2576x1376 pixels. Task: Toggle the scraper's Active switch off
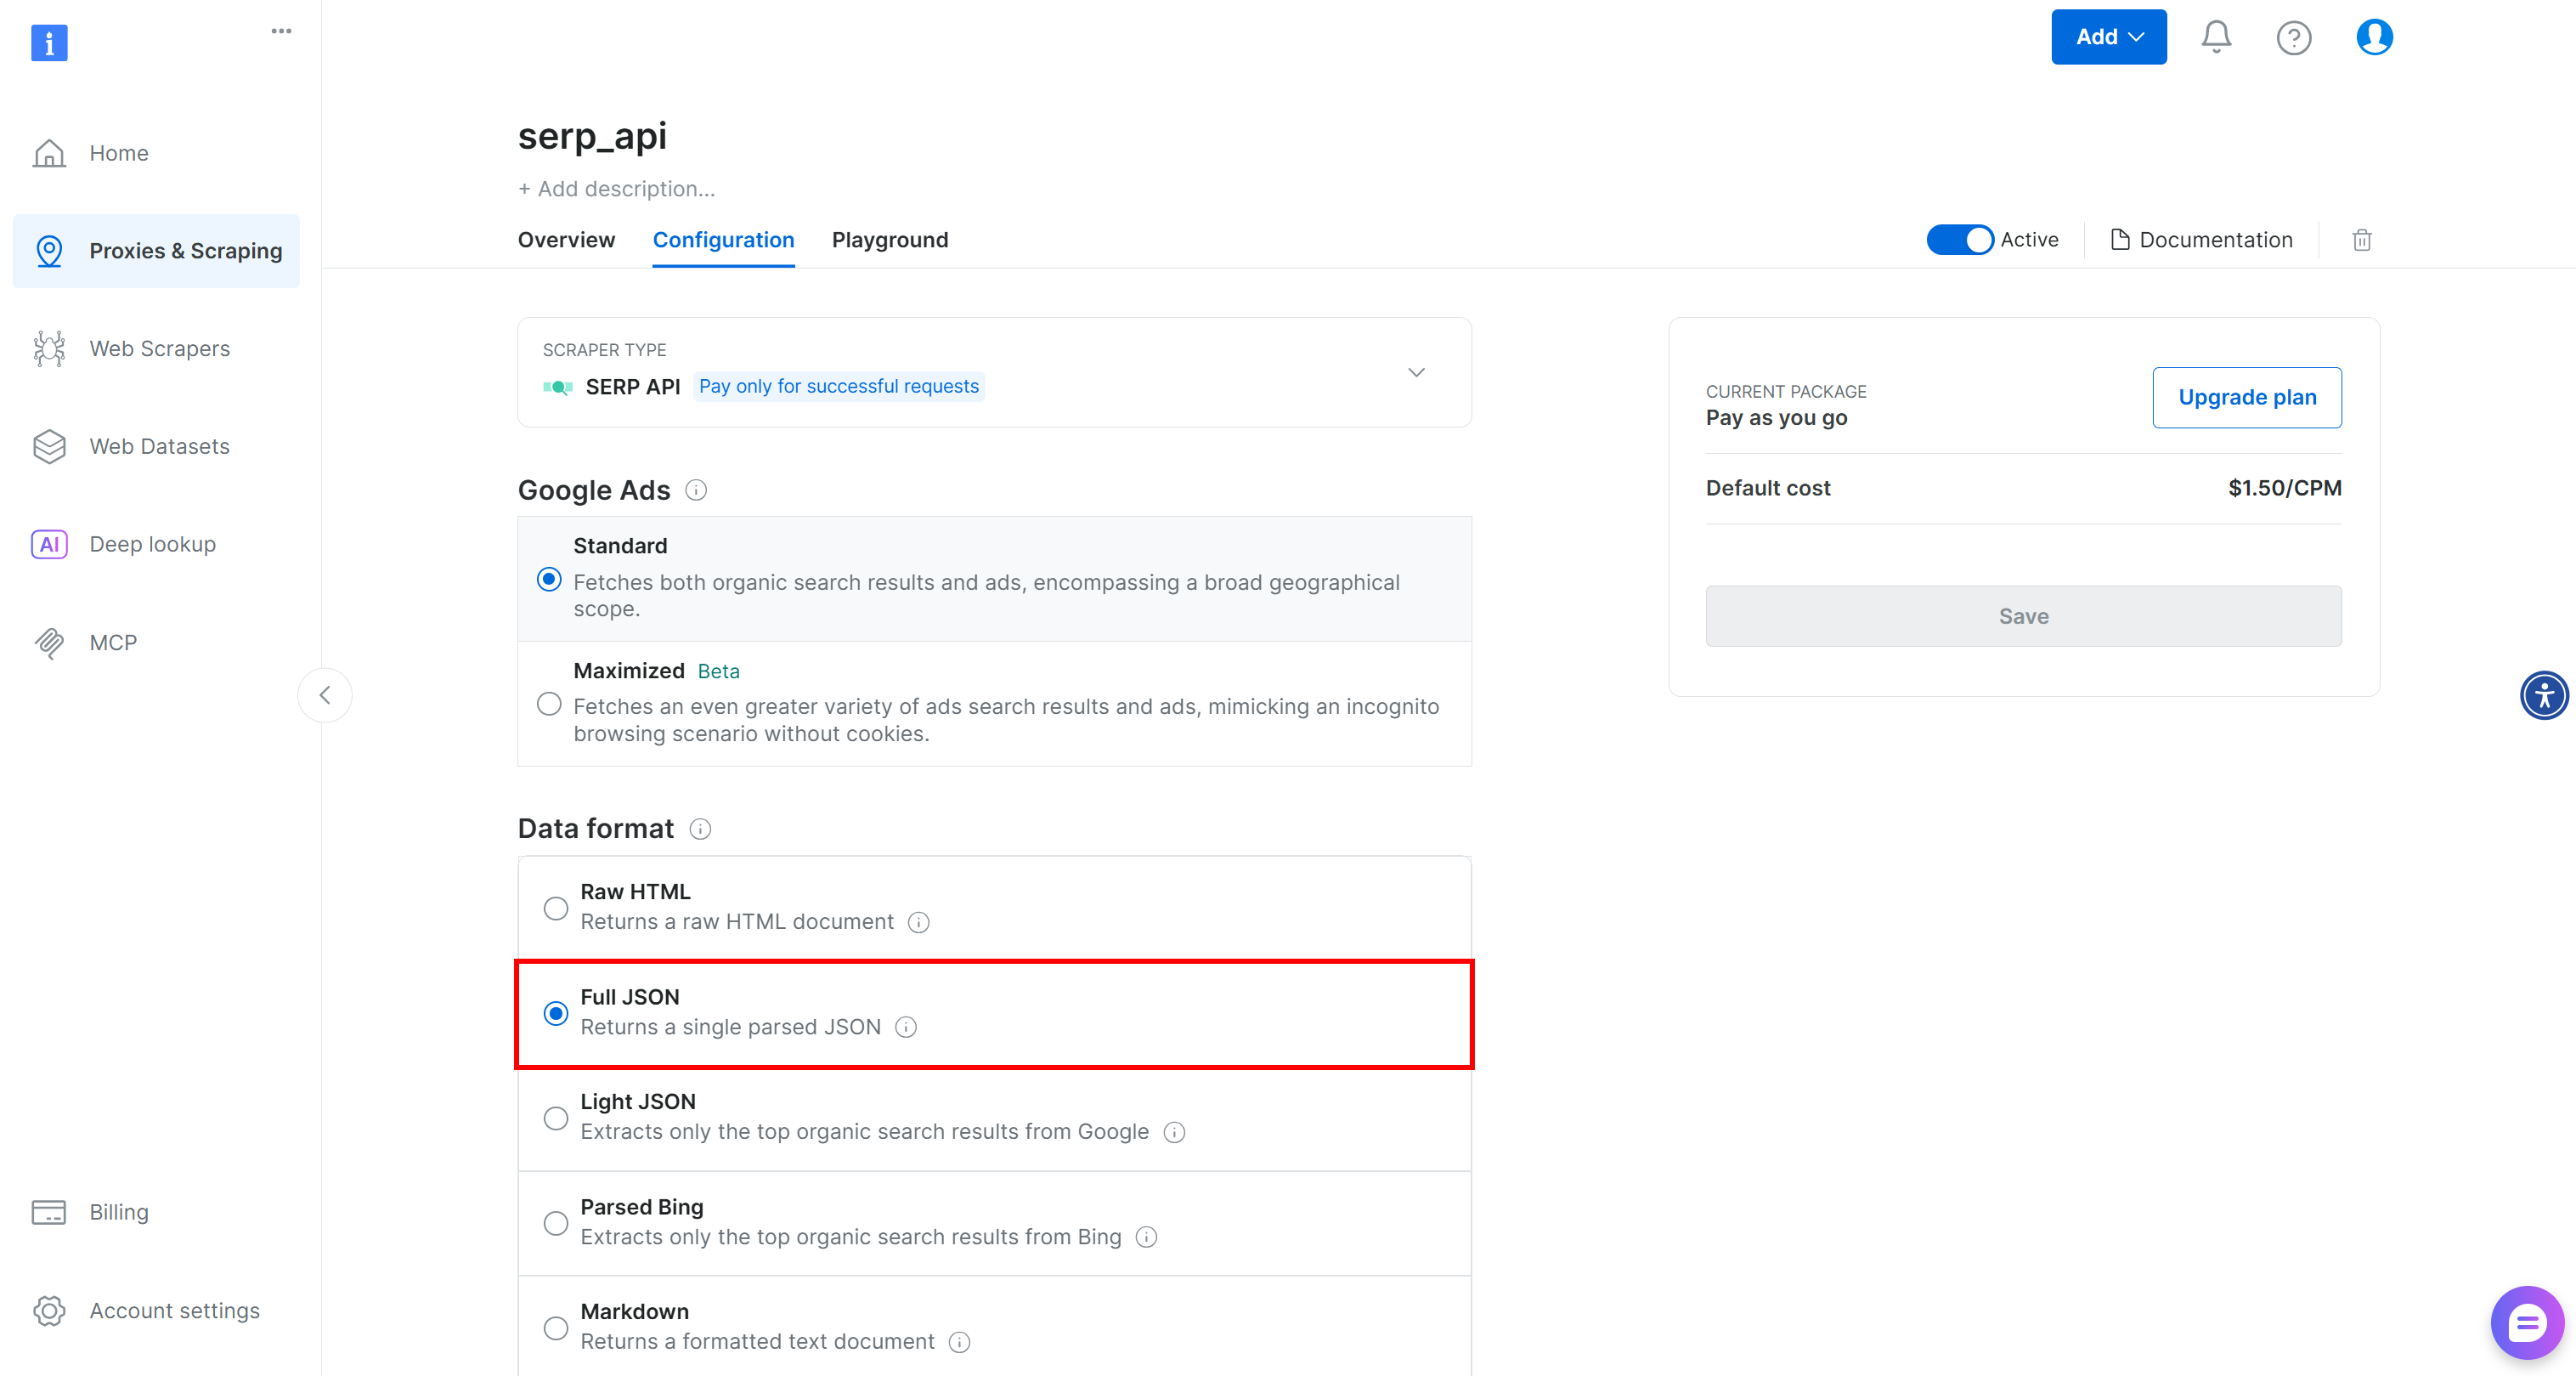[1959, 240]
